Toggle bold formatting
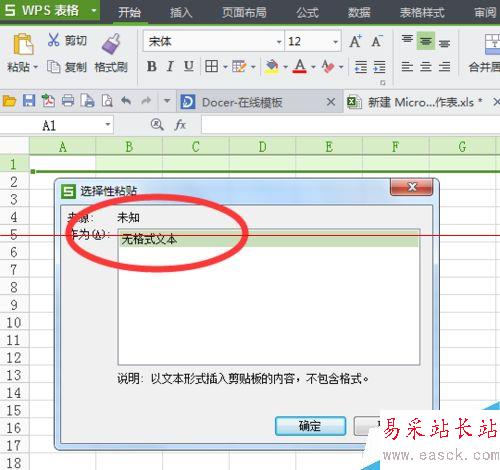The width and height of the screenshot is (500, 470). click(152, 66)
